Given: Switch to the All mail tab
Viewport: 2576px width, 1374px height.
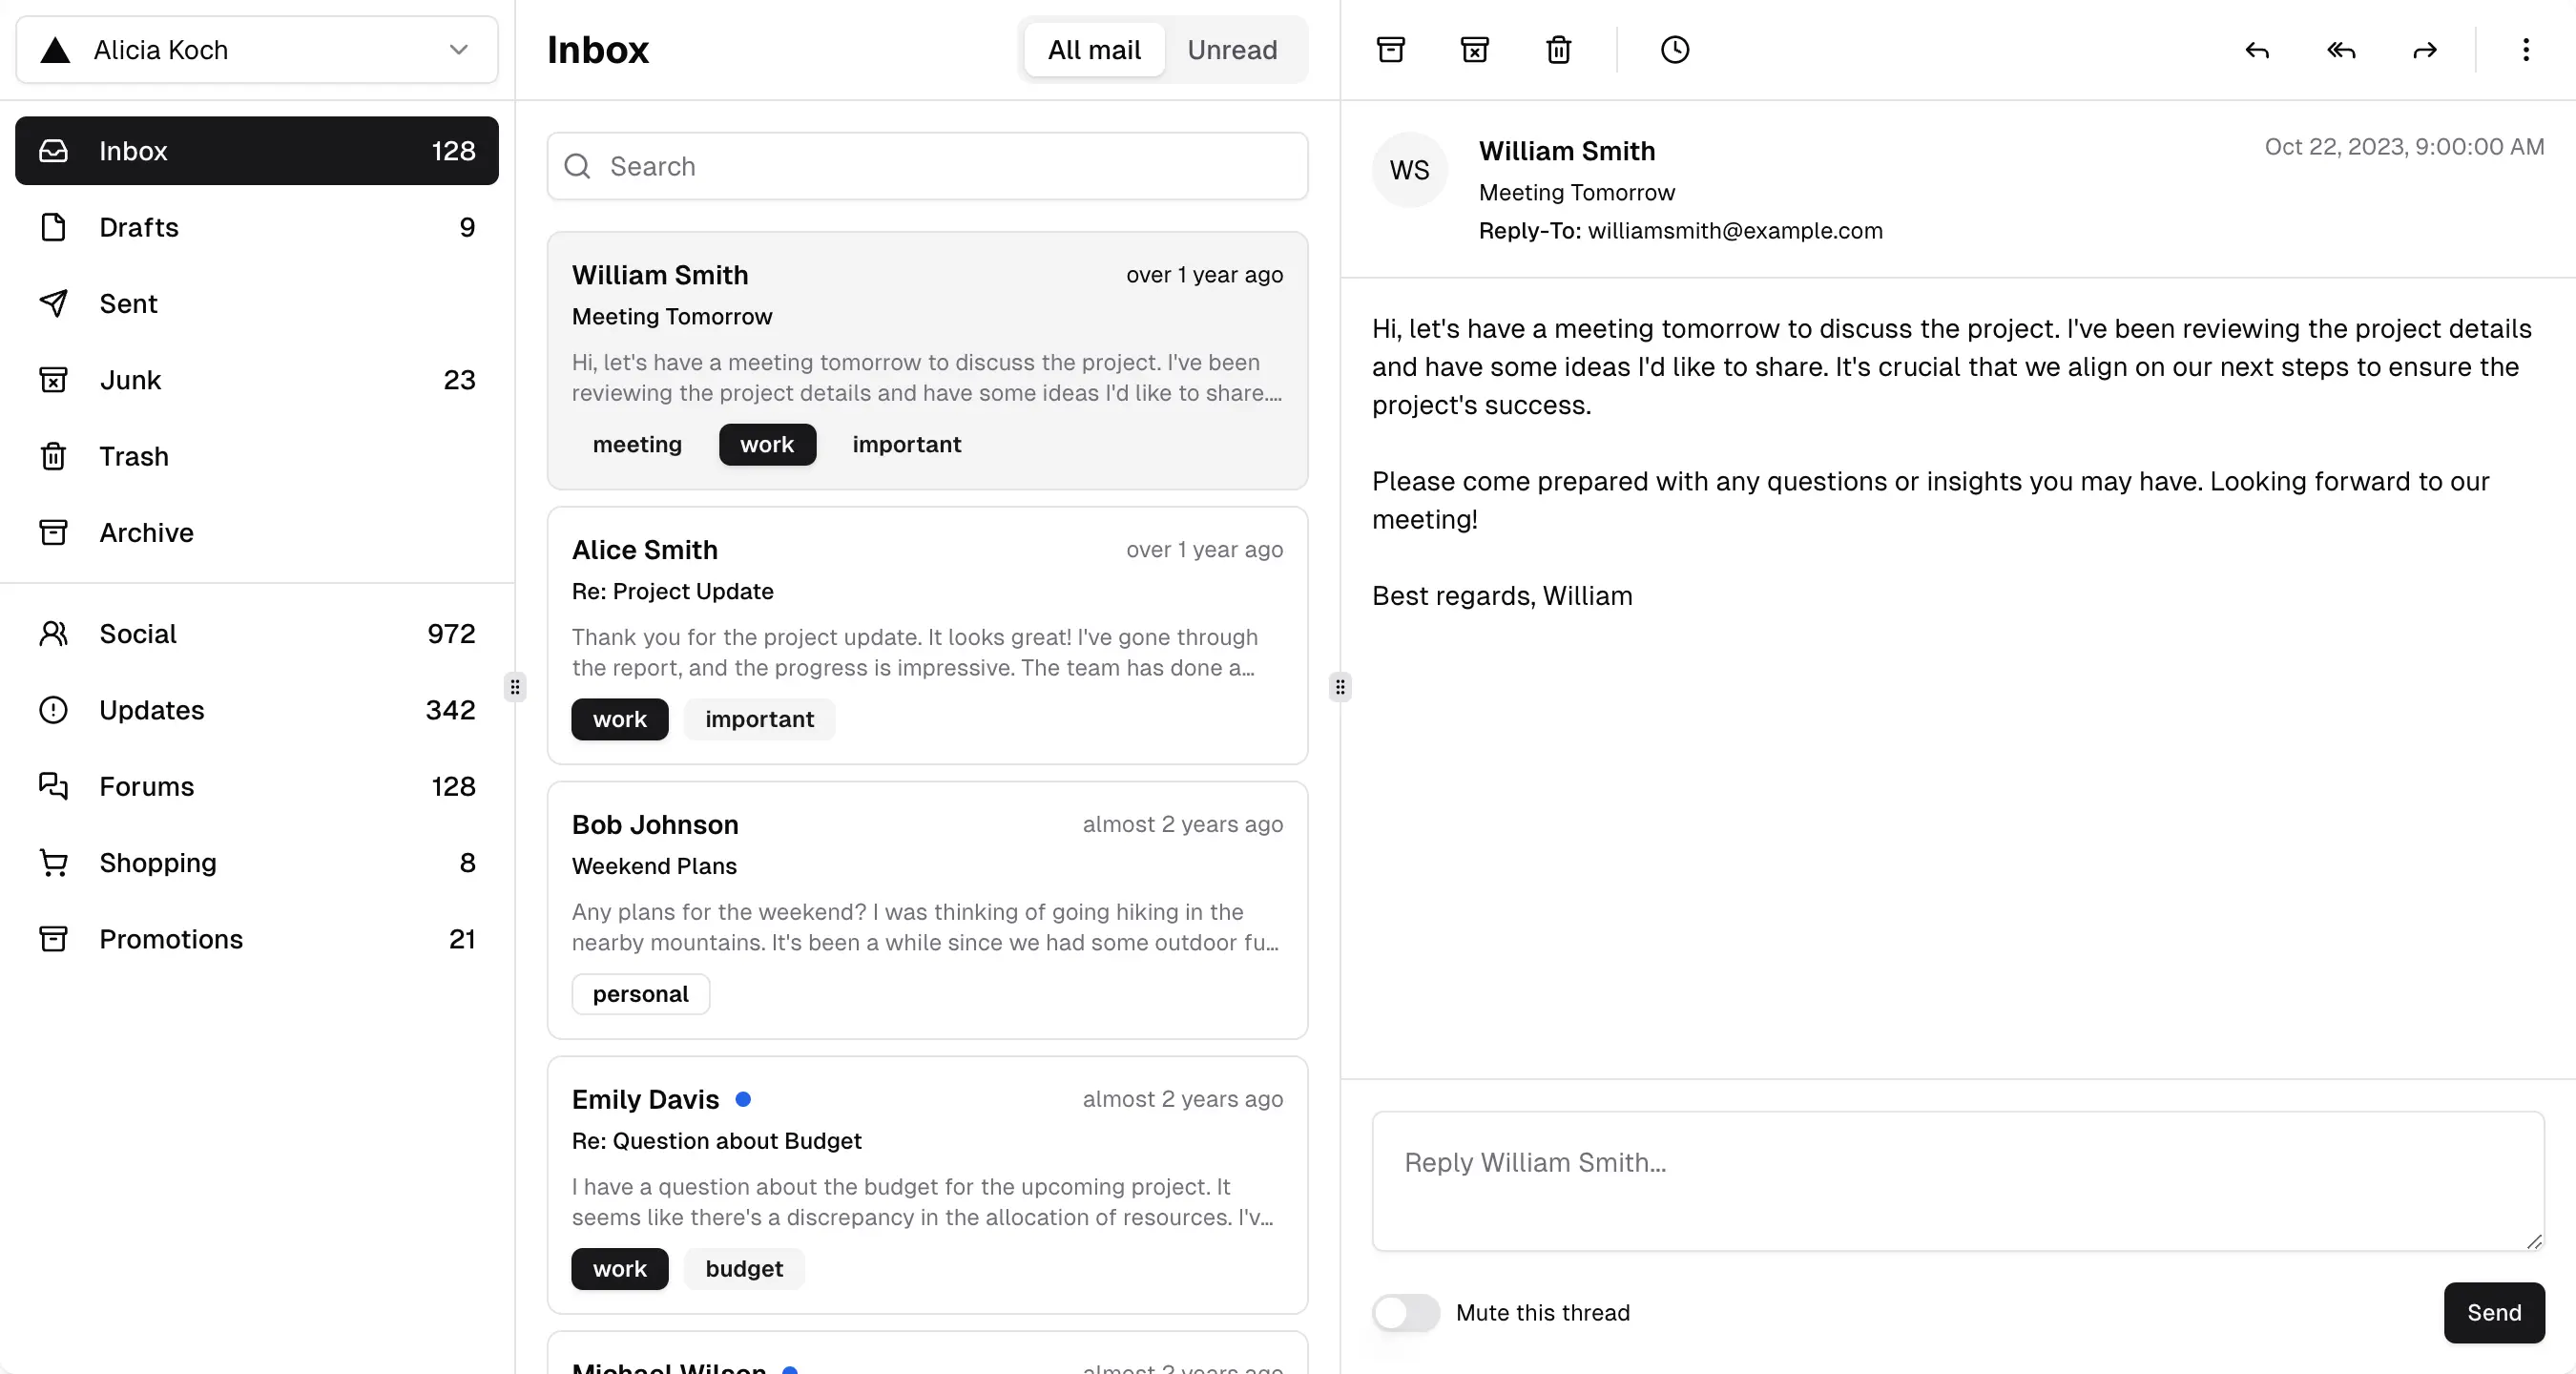Looking at the screenshot, I should [1093, 50].
